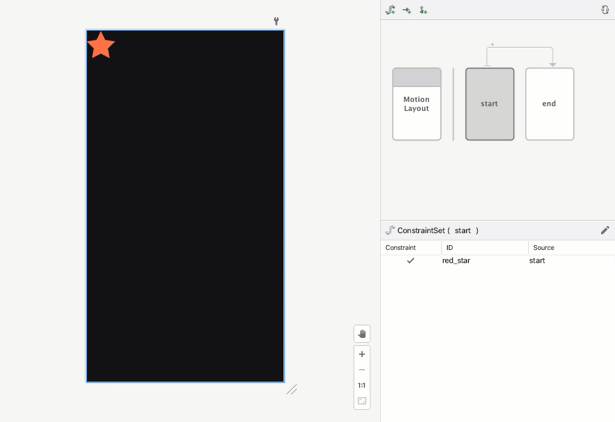
Task: Select the Motion Layout box
Action: click(x=416, y=104)
